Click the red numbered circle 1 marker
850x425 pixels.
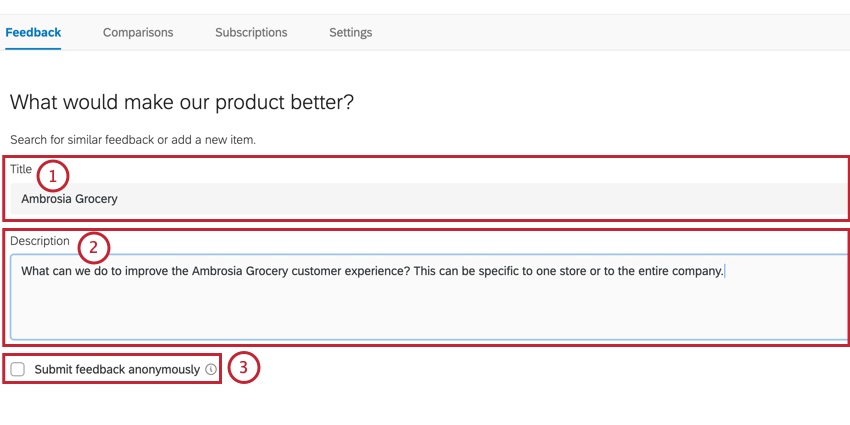(53, 177)
